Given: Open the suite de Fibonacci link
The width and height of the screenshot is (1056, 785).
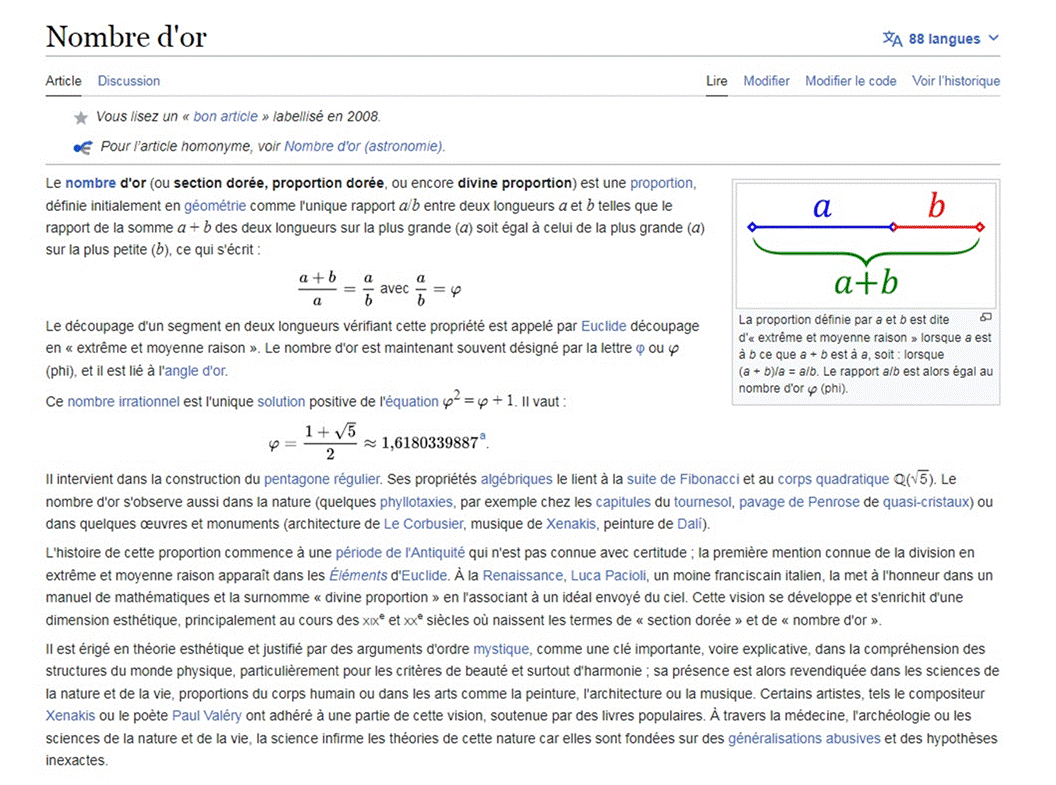Looking at the screenshot, I should tap(683, 479).
